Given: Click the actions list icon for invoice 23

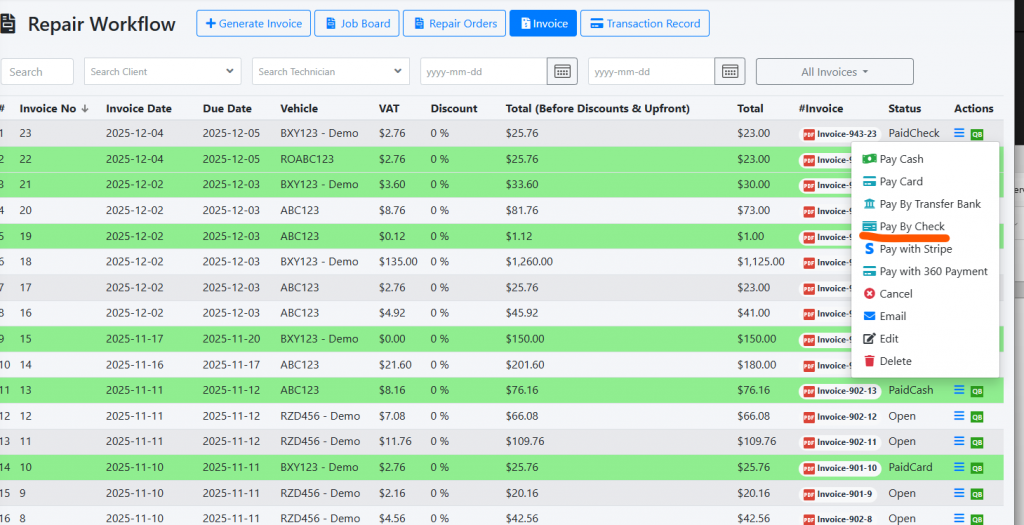Looking at the screenshot, I should pyautogui.click(x=959, y=133).
